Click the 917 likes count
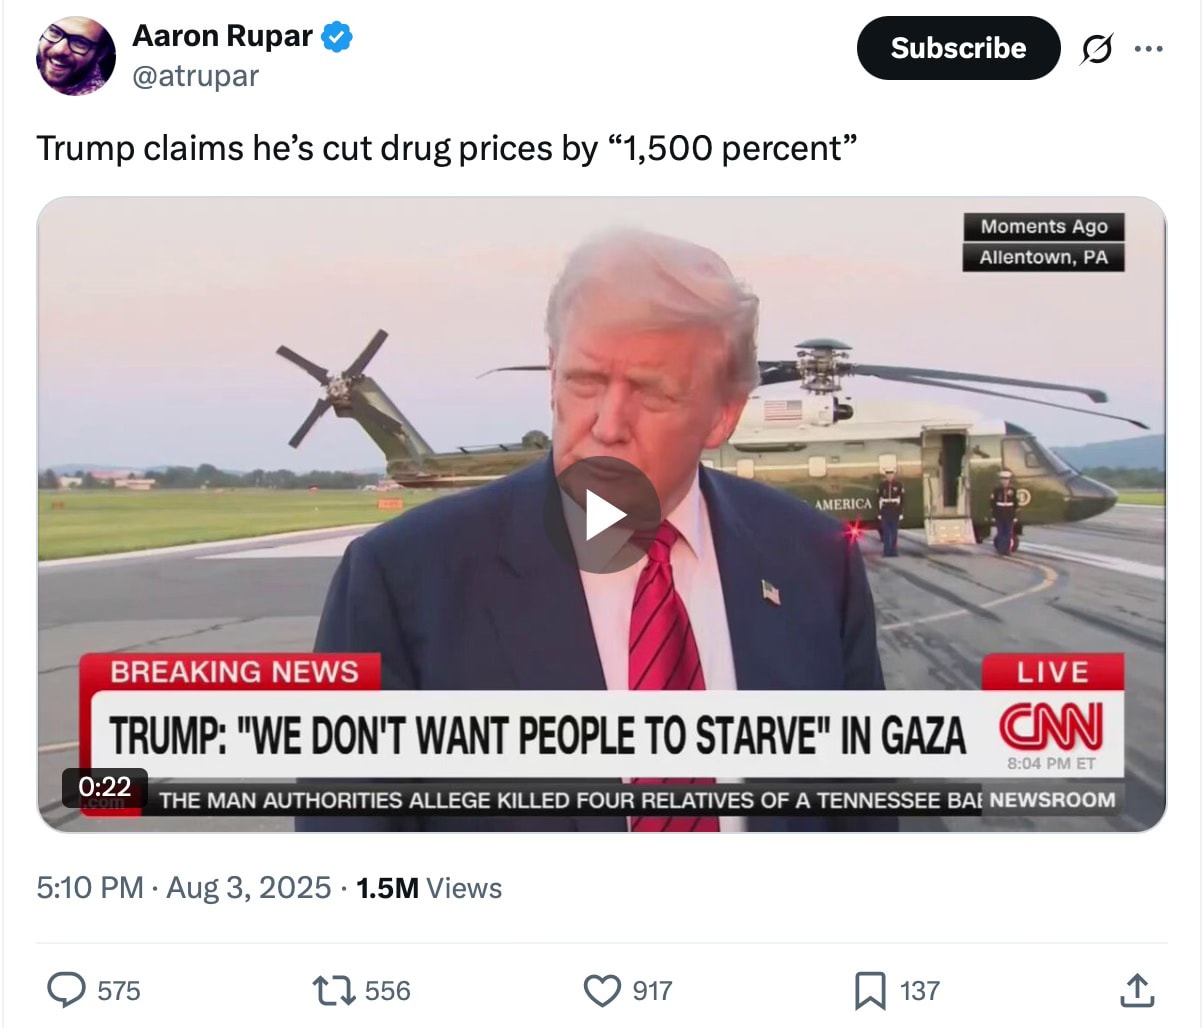 coord(653,991)
